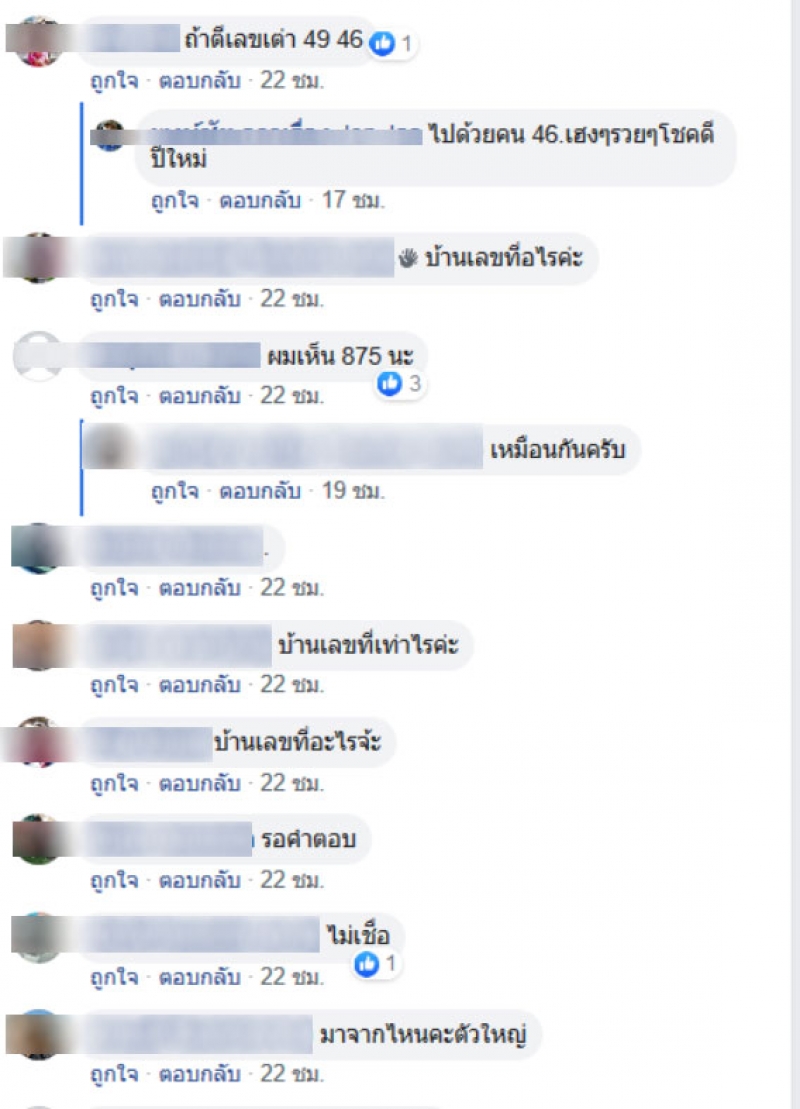
Task: Like the ถ้าตีเลขเต่า 49 46 comment
Action: (115, 81)
